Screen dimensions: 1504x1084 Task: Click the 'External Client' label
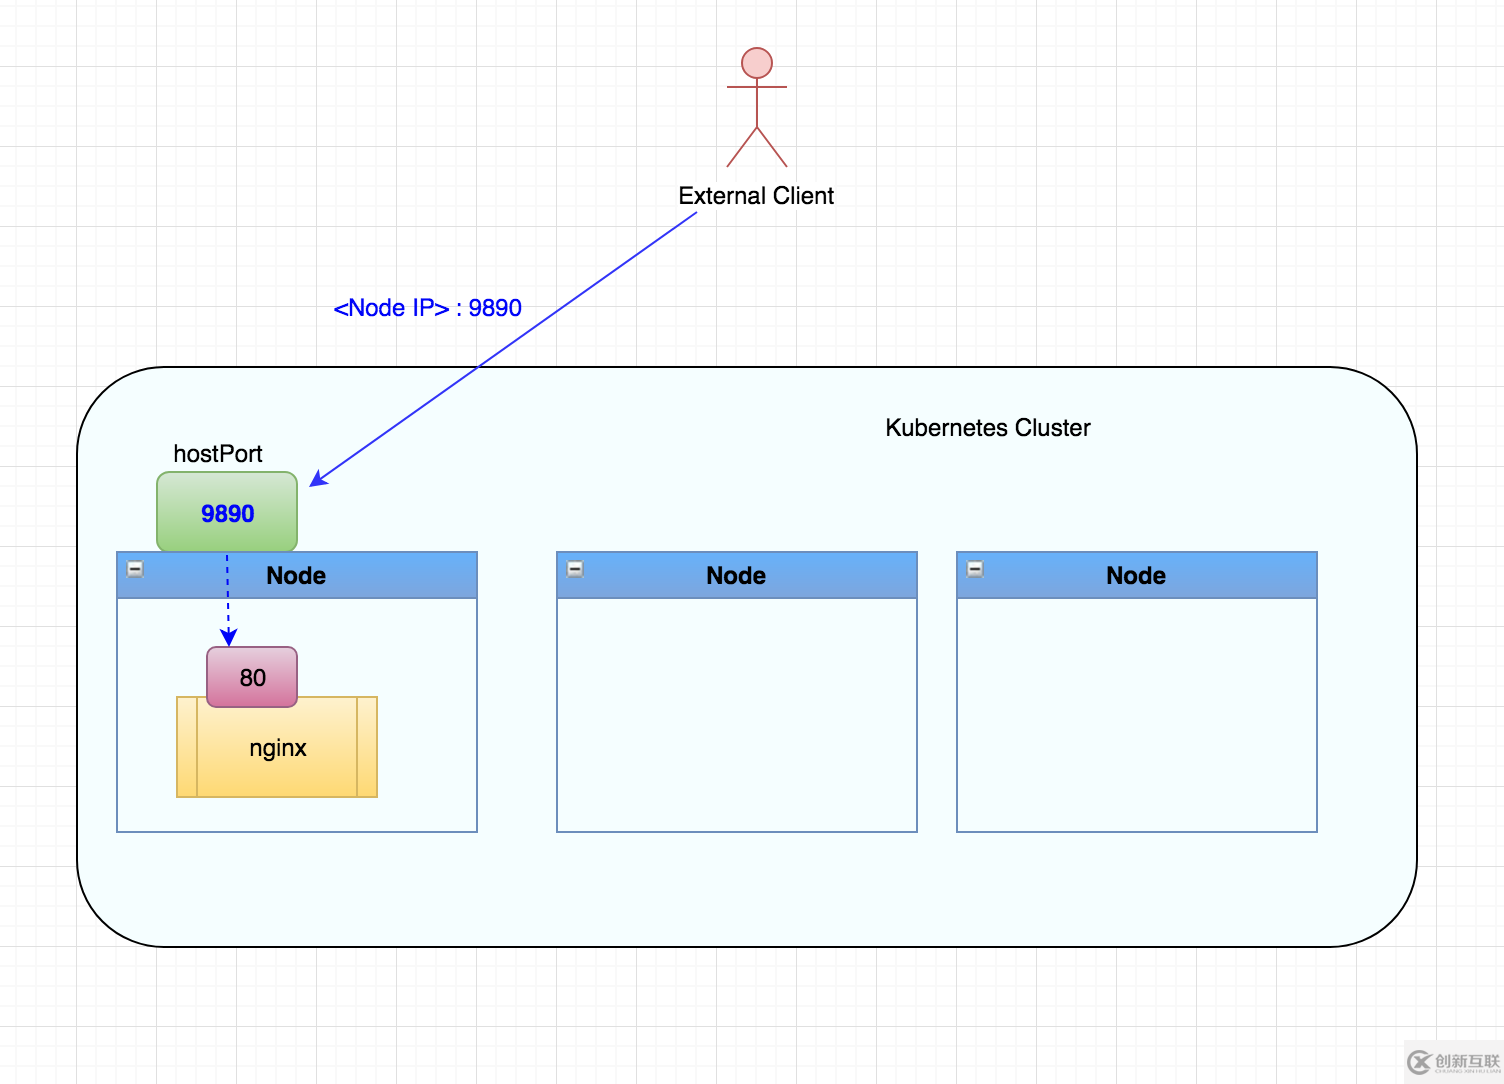point(756,196)
